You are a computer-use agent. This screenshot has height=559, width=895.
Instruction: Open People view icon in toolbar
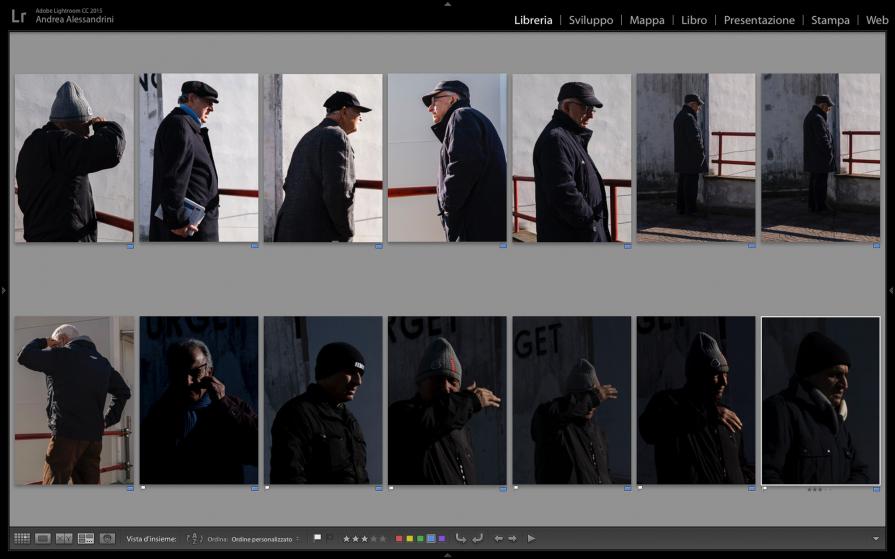(x=107, y=538)
